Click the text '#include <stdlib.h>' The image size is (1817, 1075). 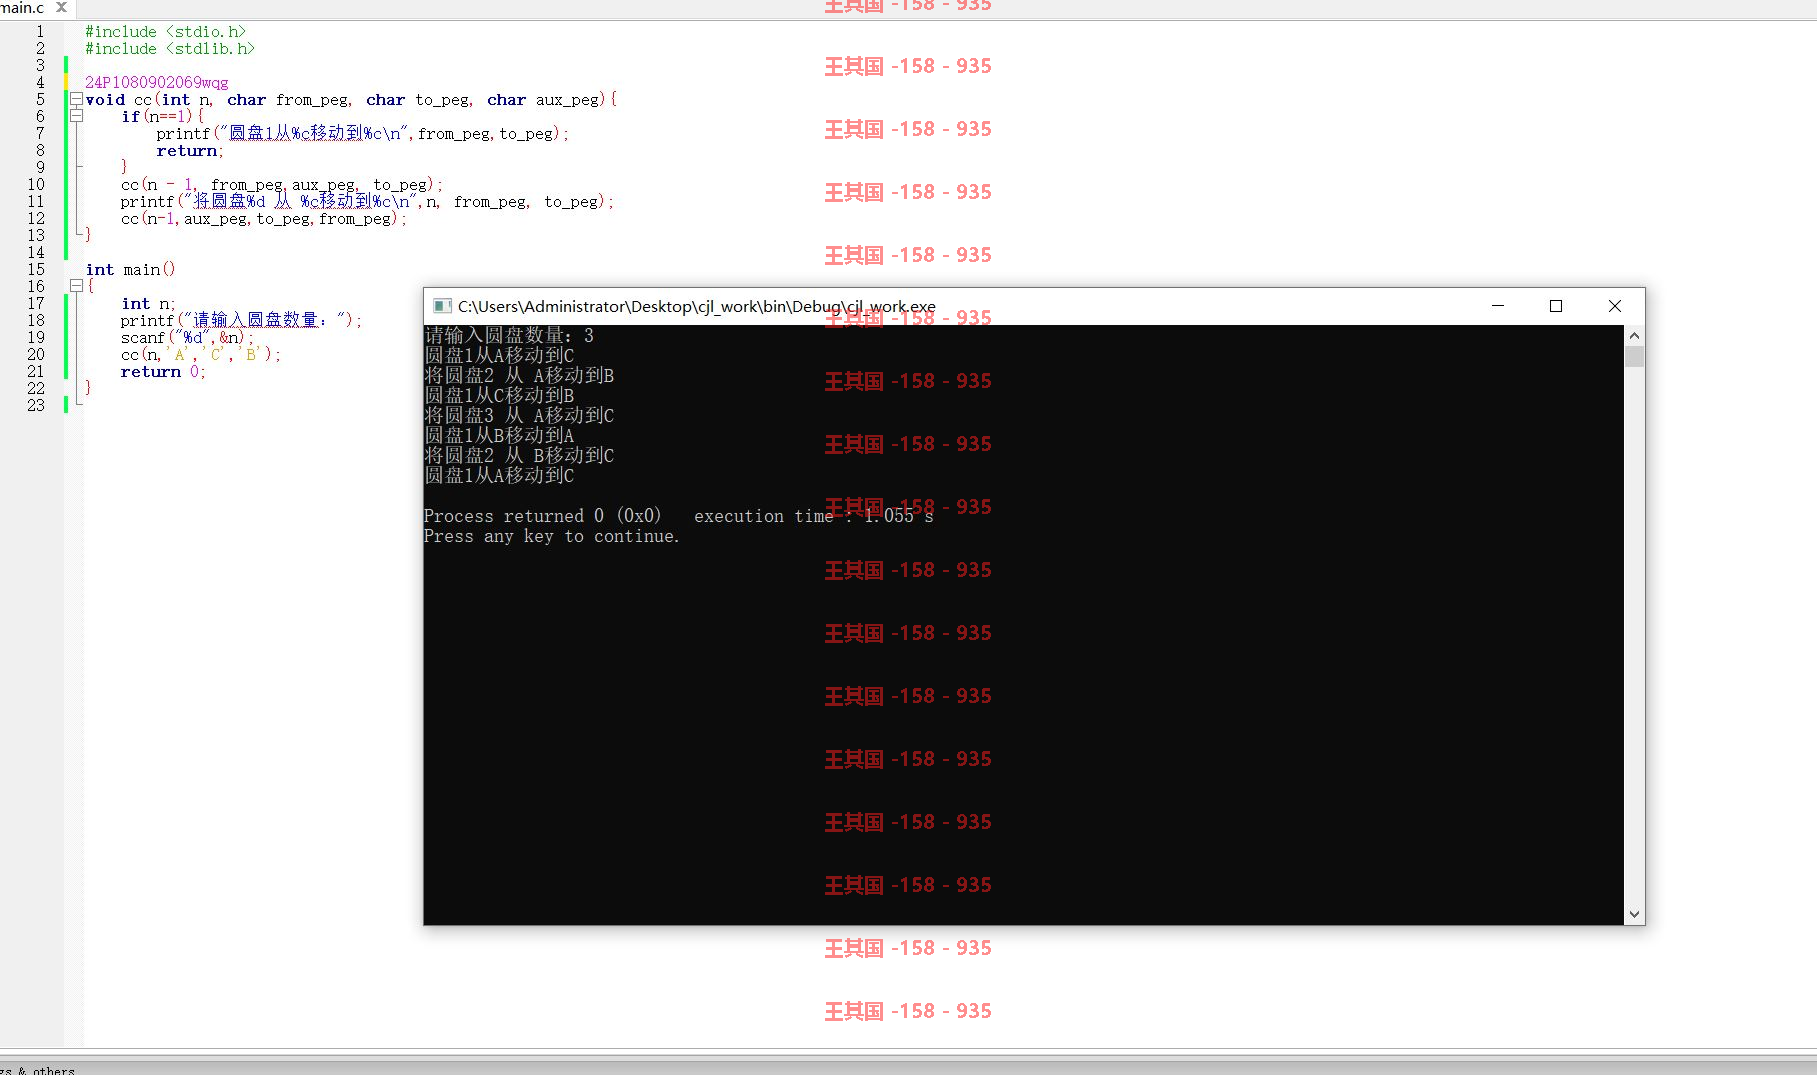[x=170, y=49]
